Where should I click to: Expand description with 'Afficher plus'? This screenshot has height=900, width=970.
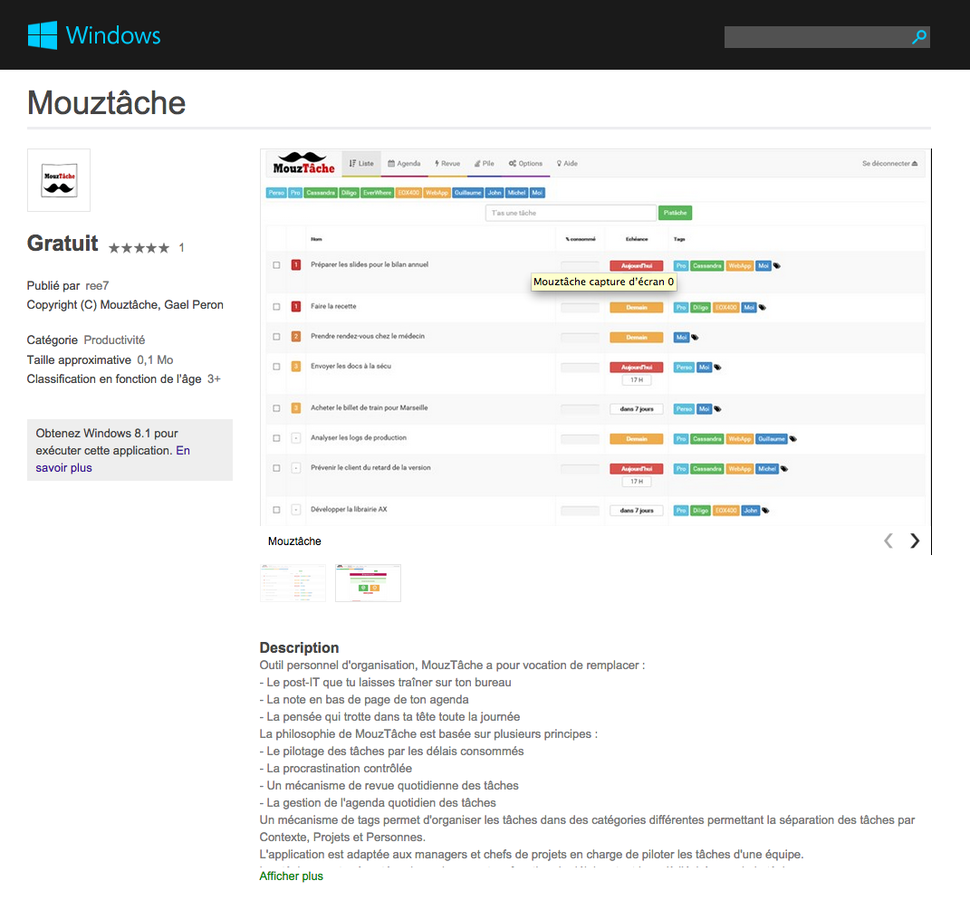291,876
